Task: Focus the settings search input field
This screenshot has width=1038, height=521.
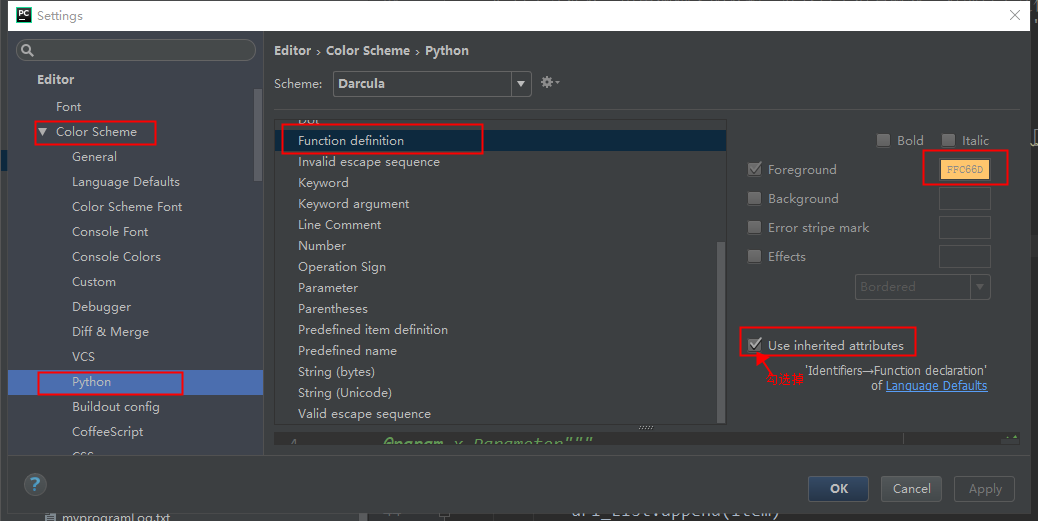Action: pos(136,50)
